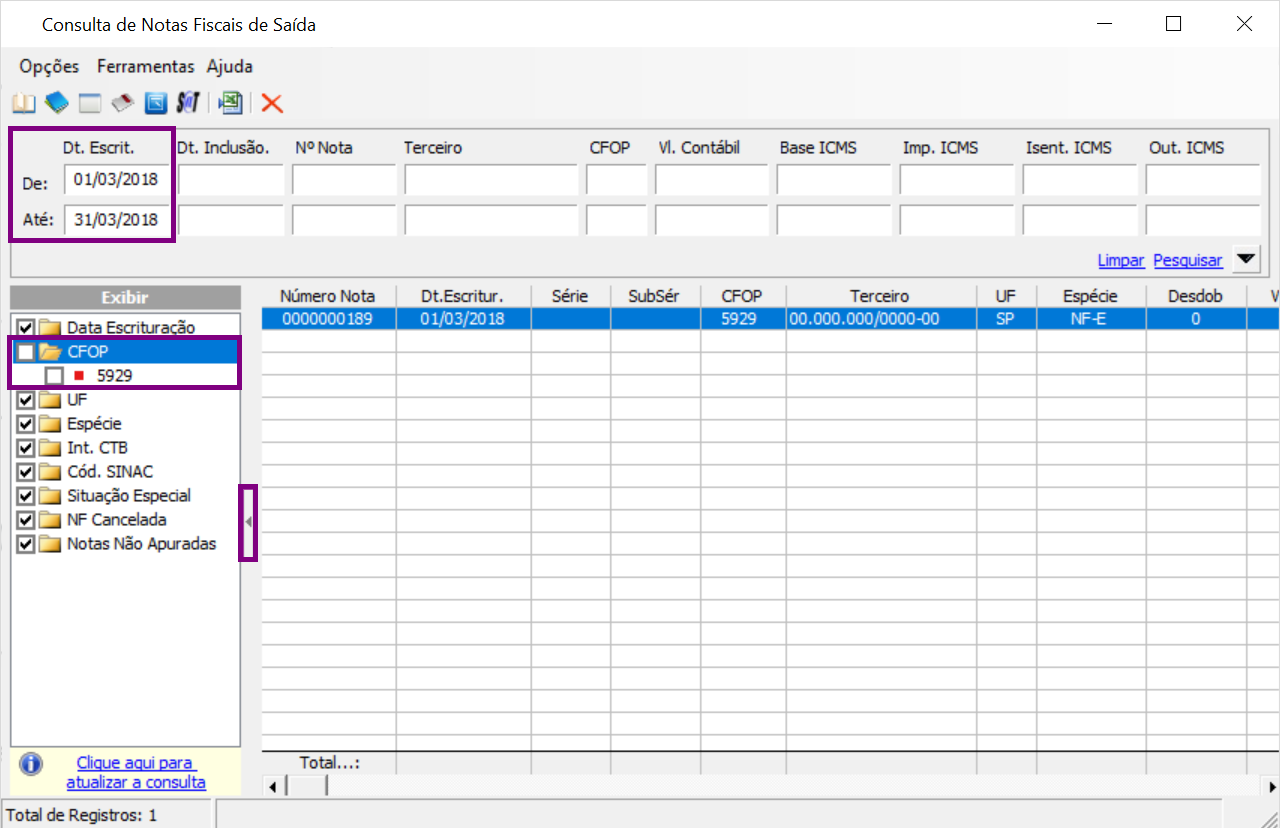Click the blank window toolbar icon
Viewport: 1280px width, 828px height.
[90, 103]
